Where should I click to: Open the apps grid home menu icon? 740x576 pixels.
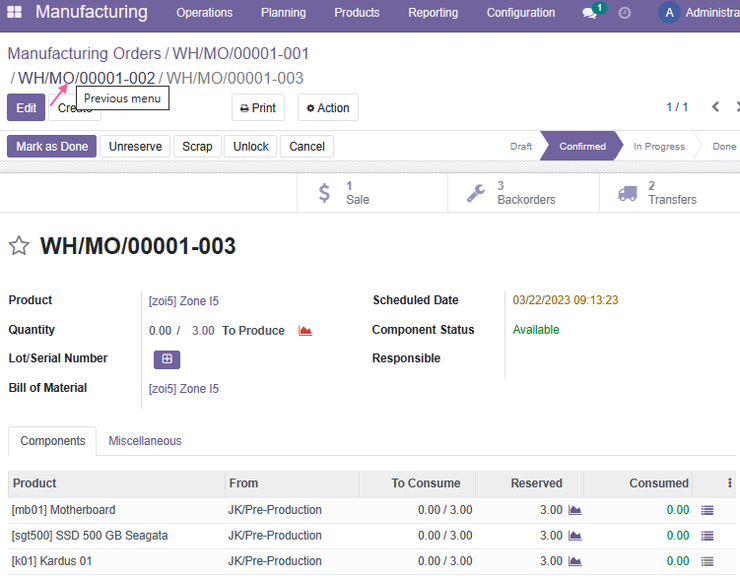point(14,12)
